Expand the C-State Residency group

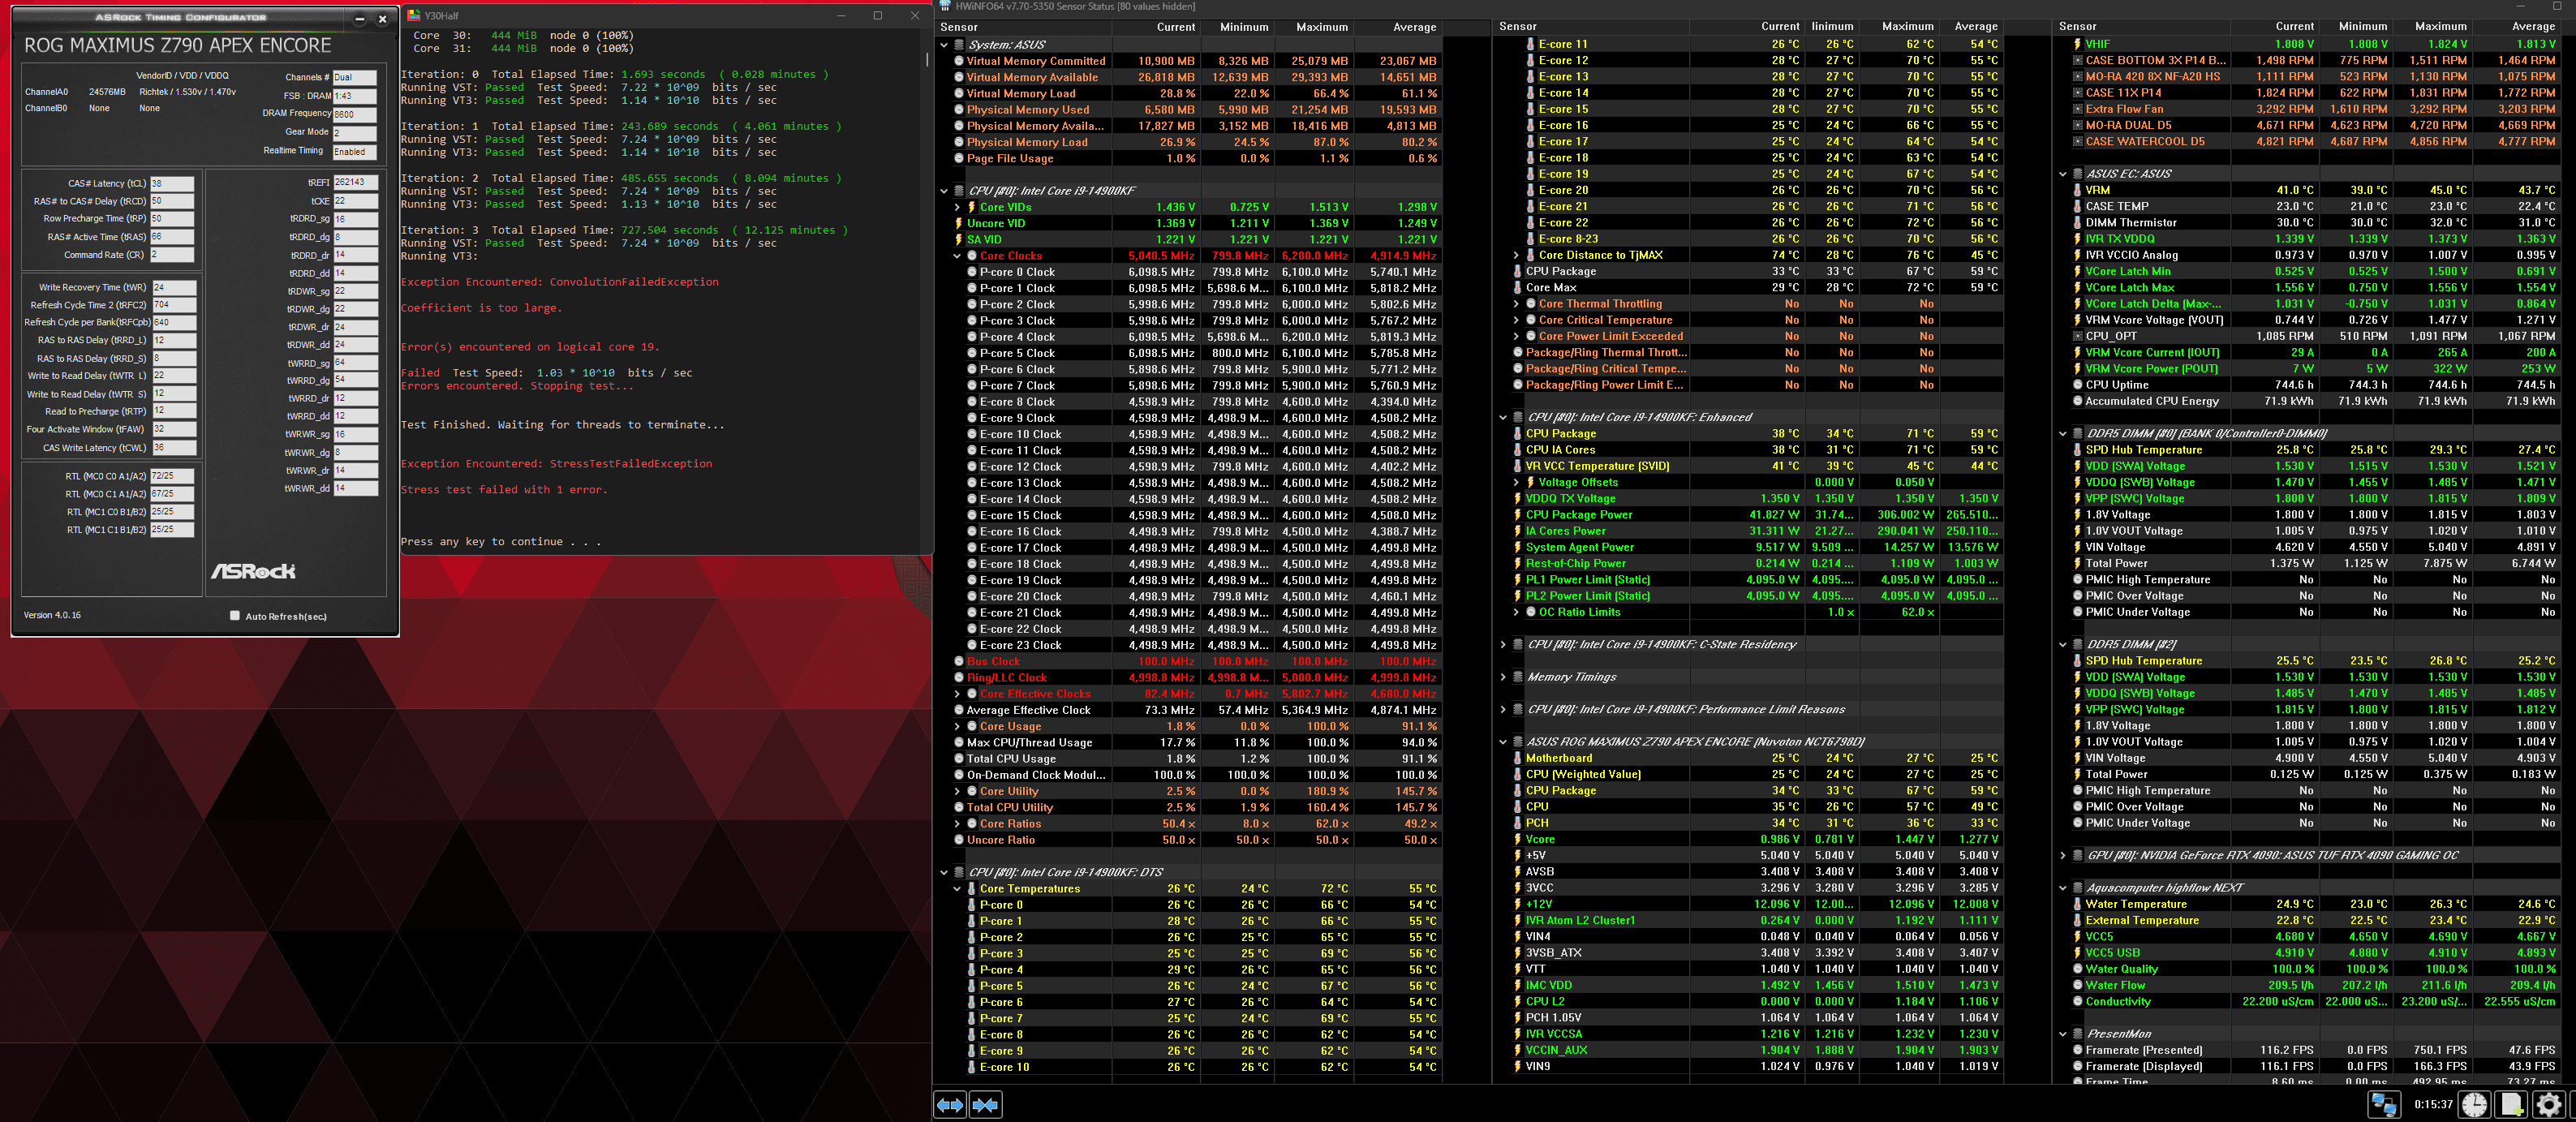tap(1503, 645)
